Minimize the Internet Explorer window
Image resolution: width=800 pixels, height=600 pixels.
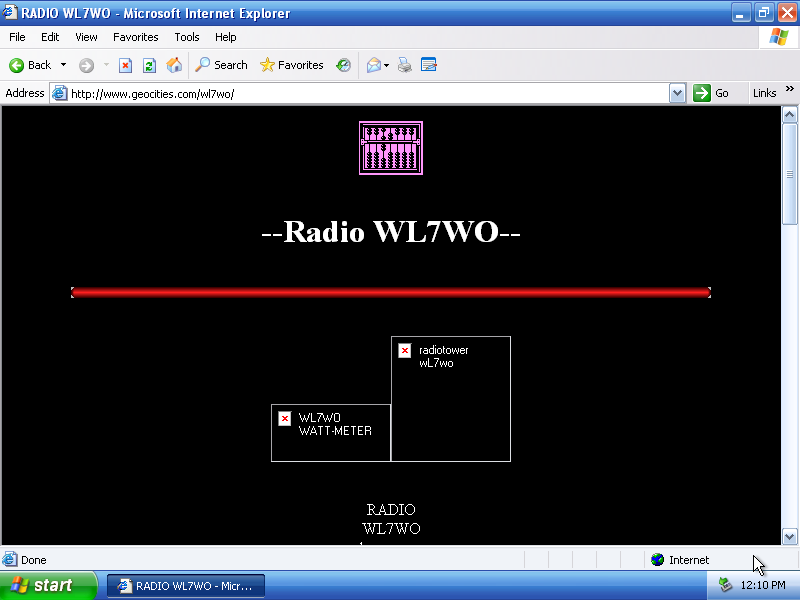coord(741,12)
